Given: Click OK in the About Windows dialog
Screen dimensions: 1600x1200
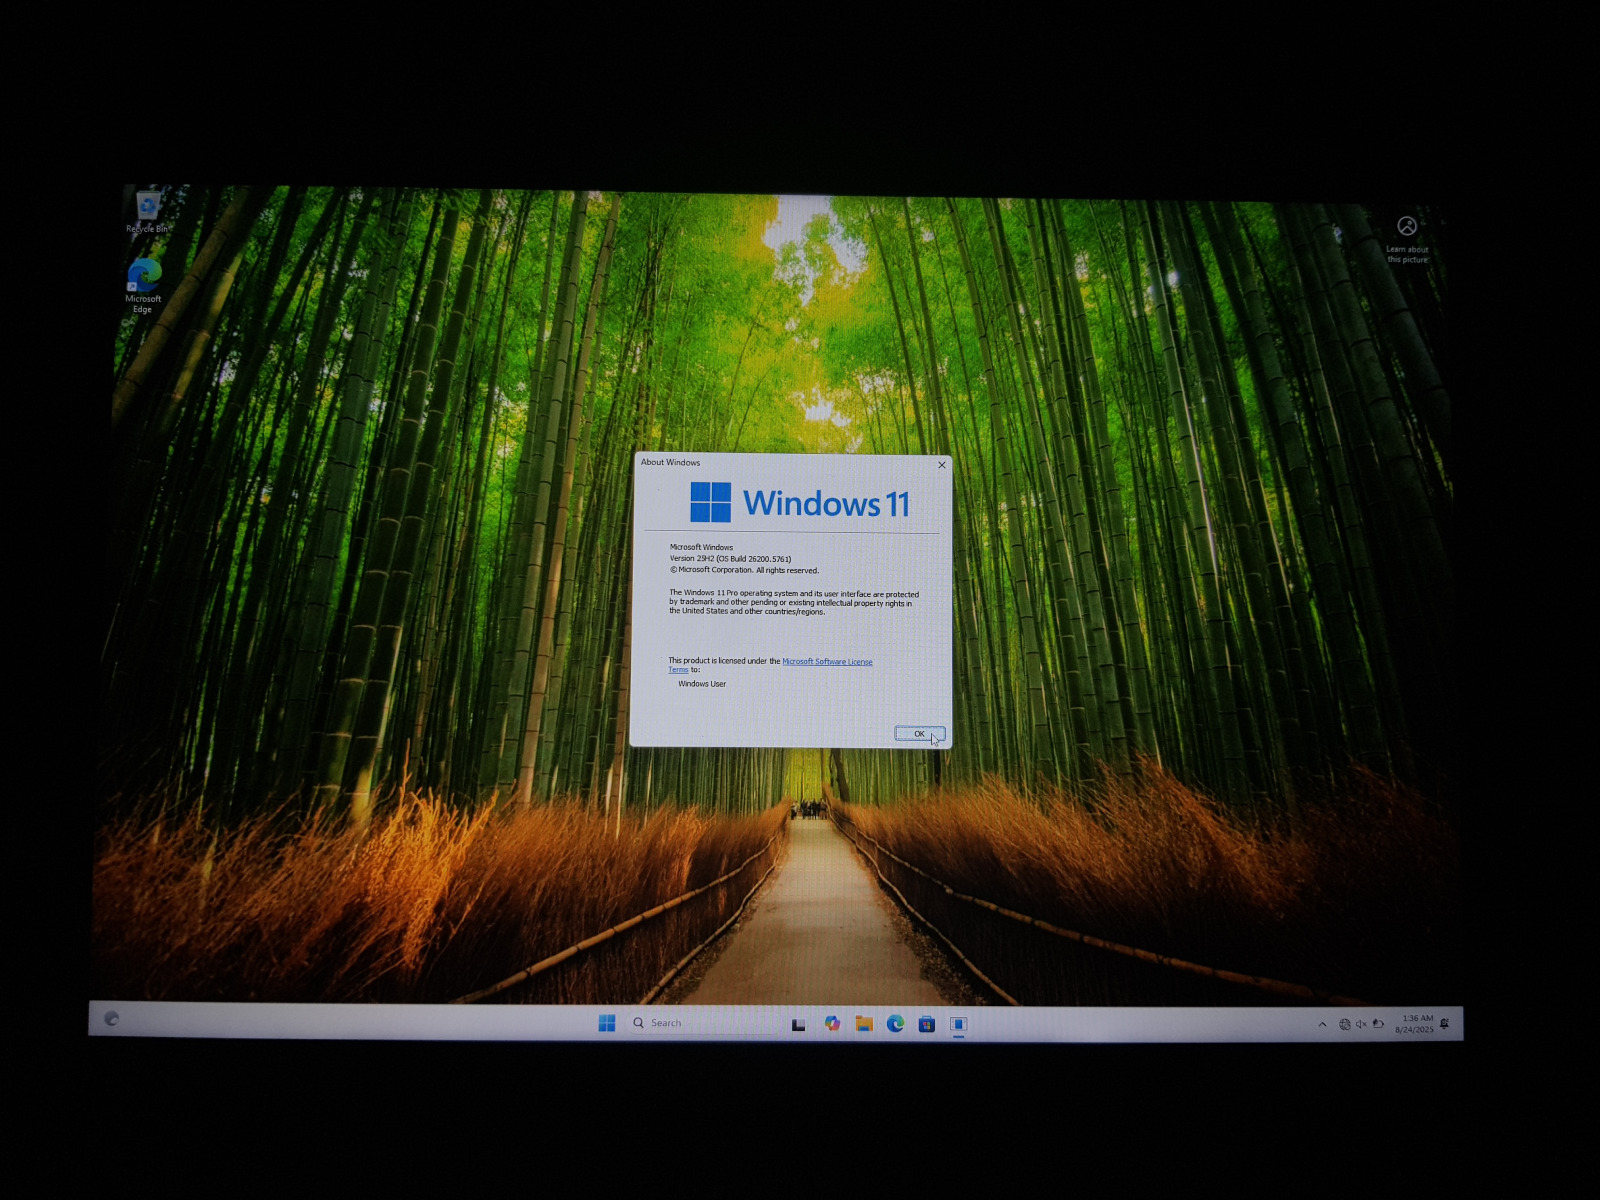Looking at the screenshot, I should pyautogui.click(x=918, y=734).
